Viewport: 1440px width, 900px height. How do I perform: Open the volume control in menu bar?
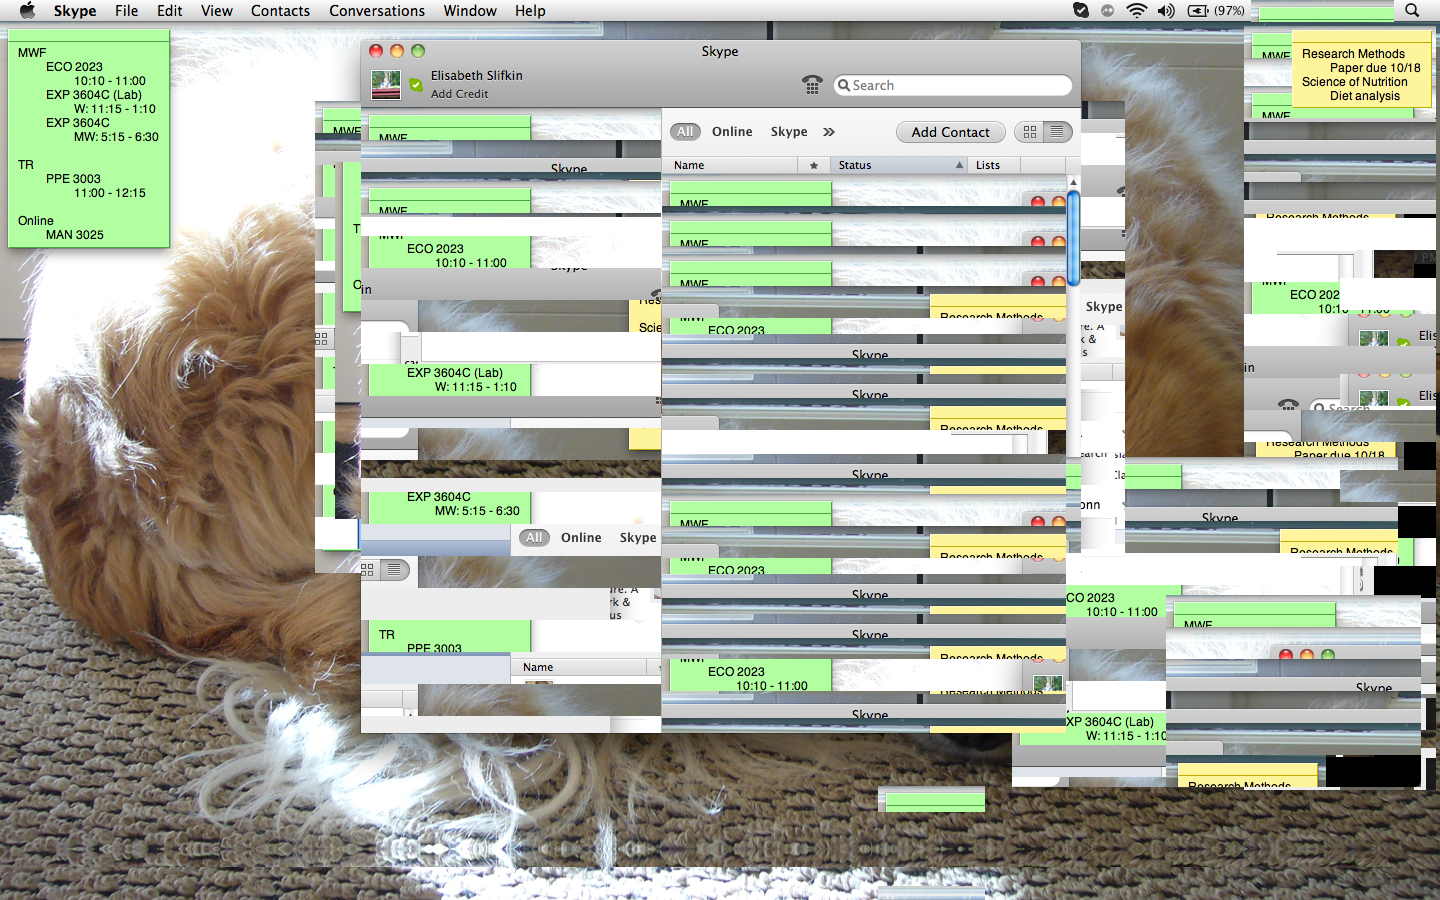1166,11
